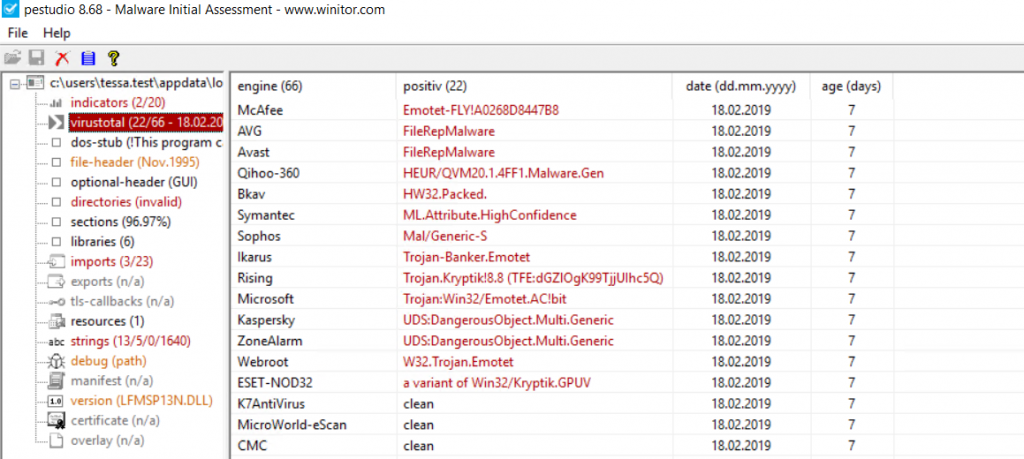Select version (LFMSP13N.DLL) tree item

coord(141,401)
